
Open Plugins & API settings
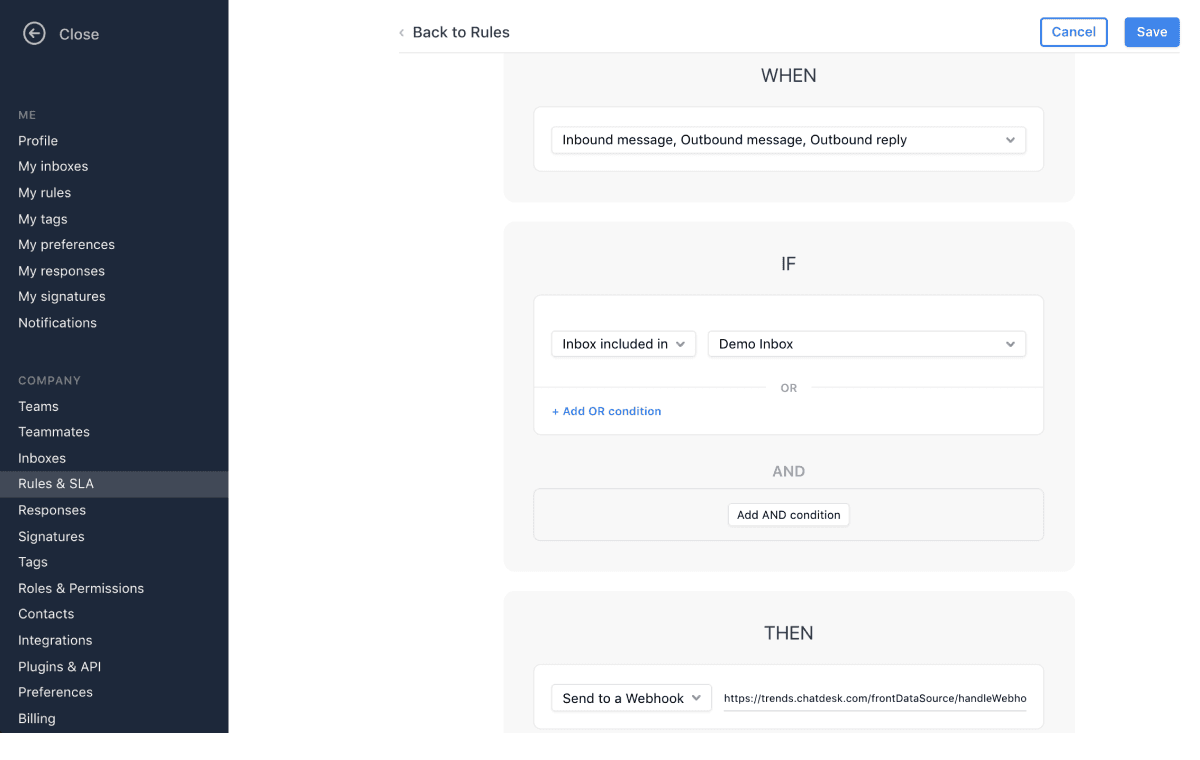point(58,666)
